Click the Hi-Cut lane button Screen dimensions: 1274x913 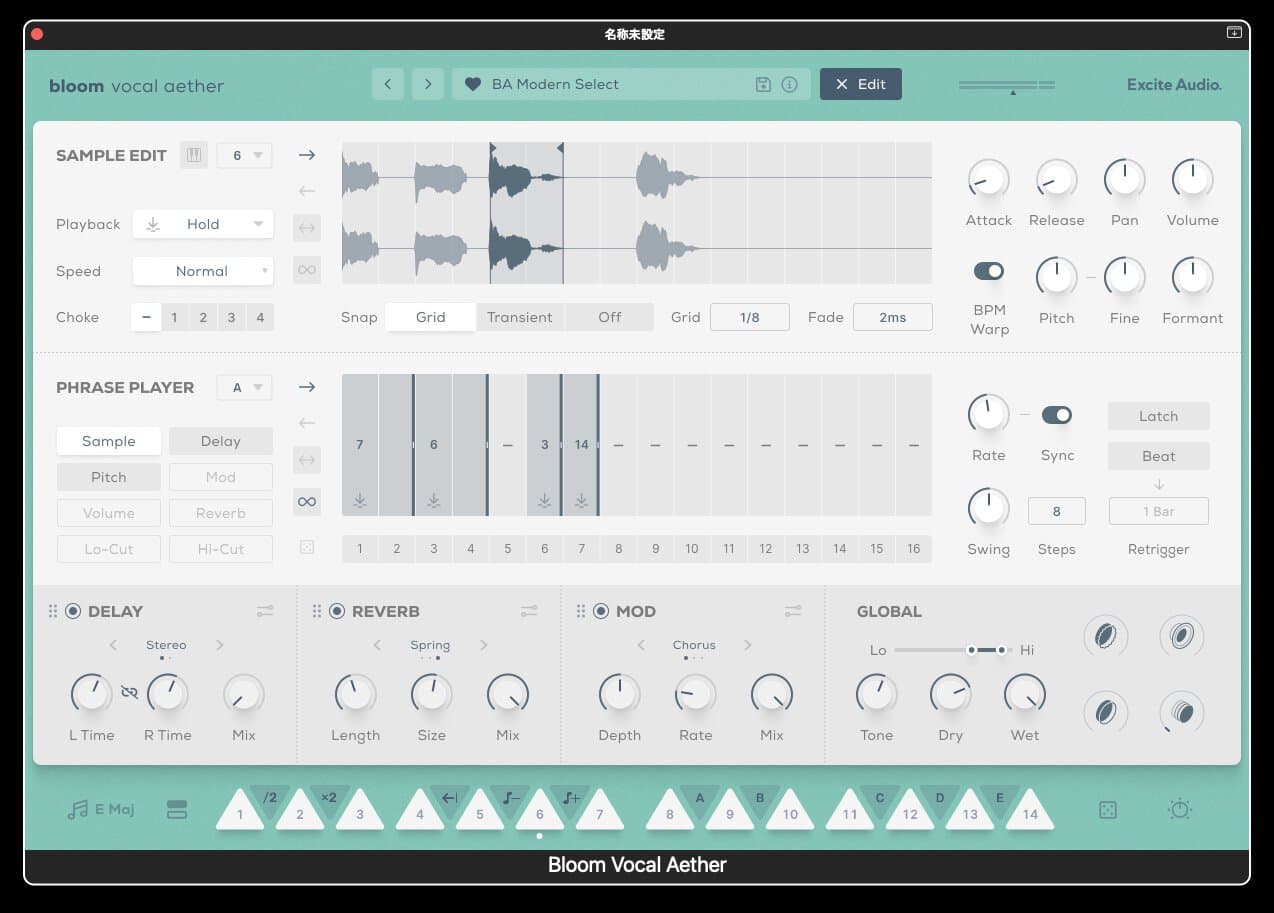(221, 549)
